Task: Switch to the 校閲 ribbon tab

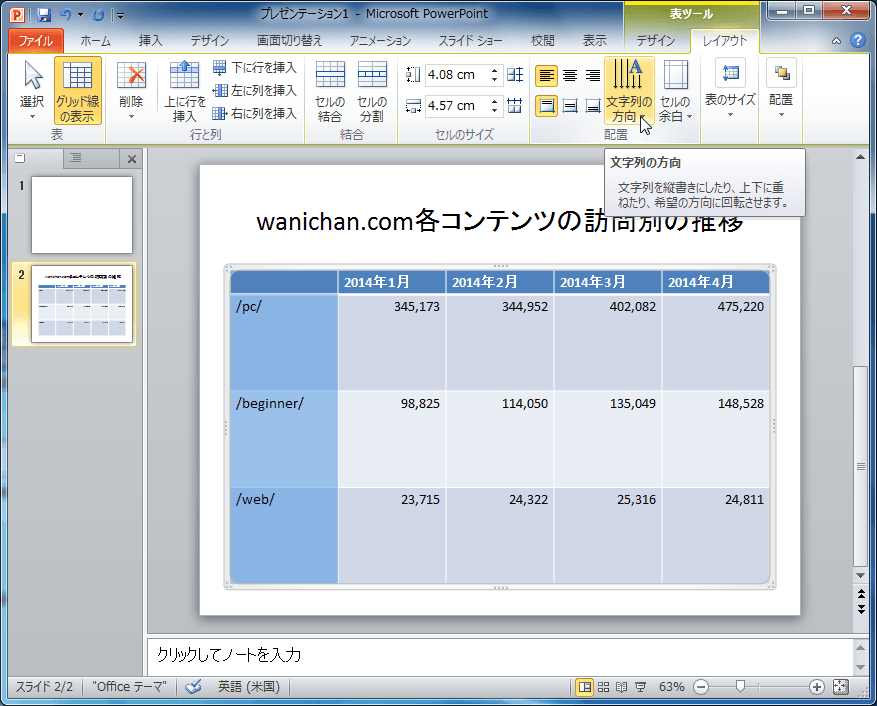Action: [x=542, y=41]
